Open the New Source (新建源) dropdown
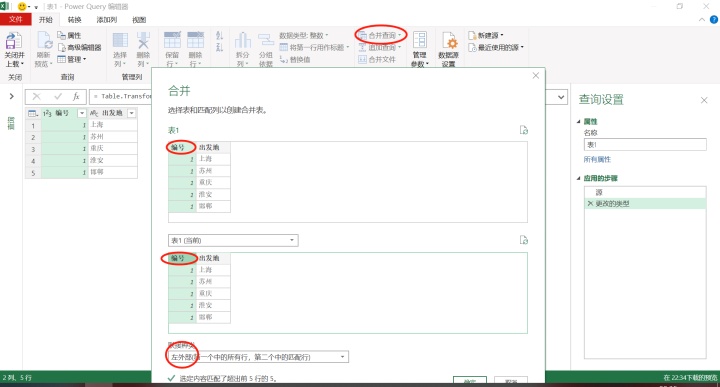The width and height of the screenshot is (720, 387). pos(486,35)
